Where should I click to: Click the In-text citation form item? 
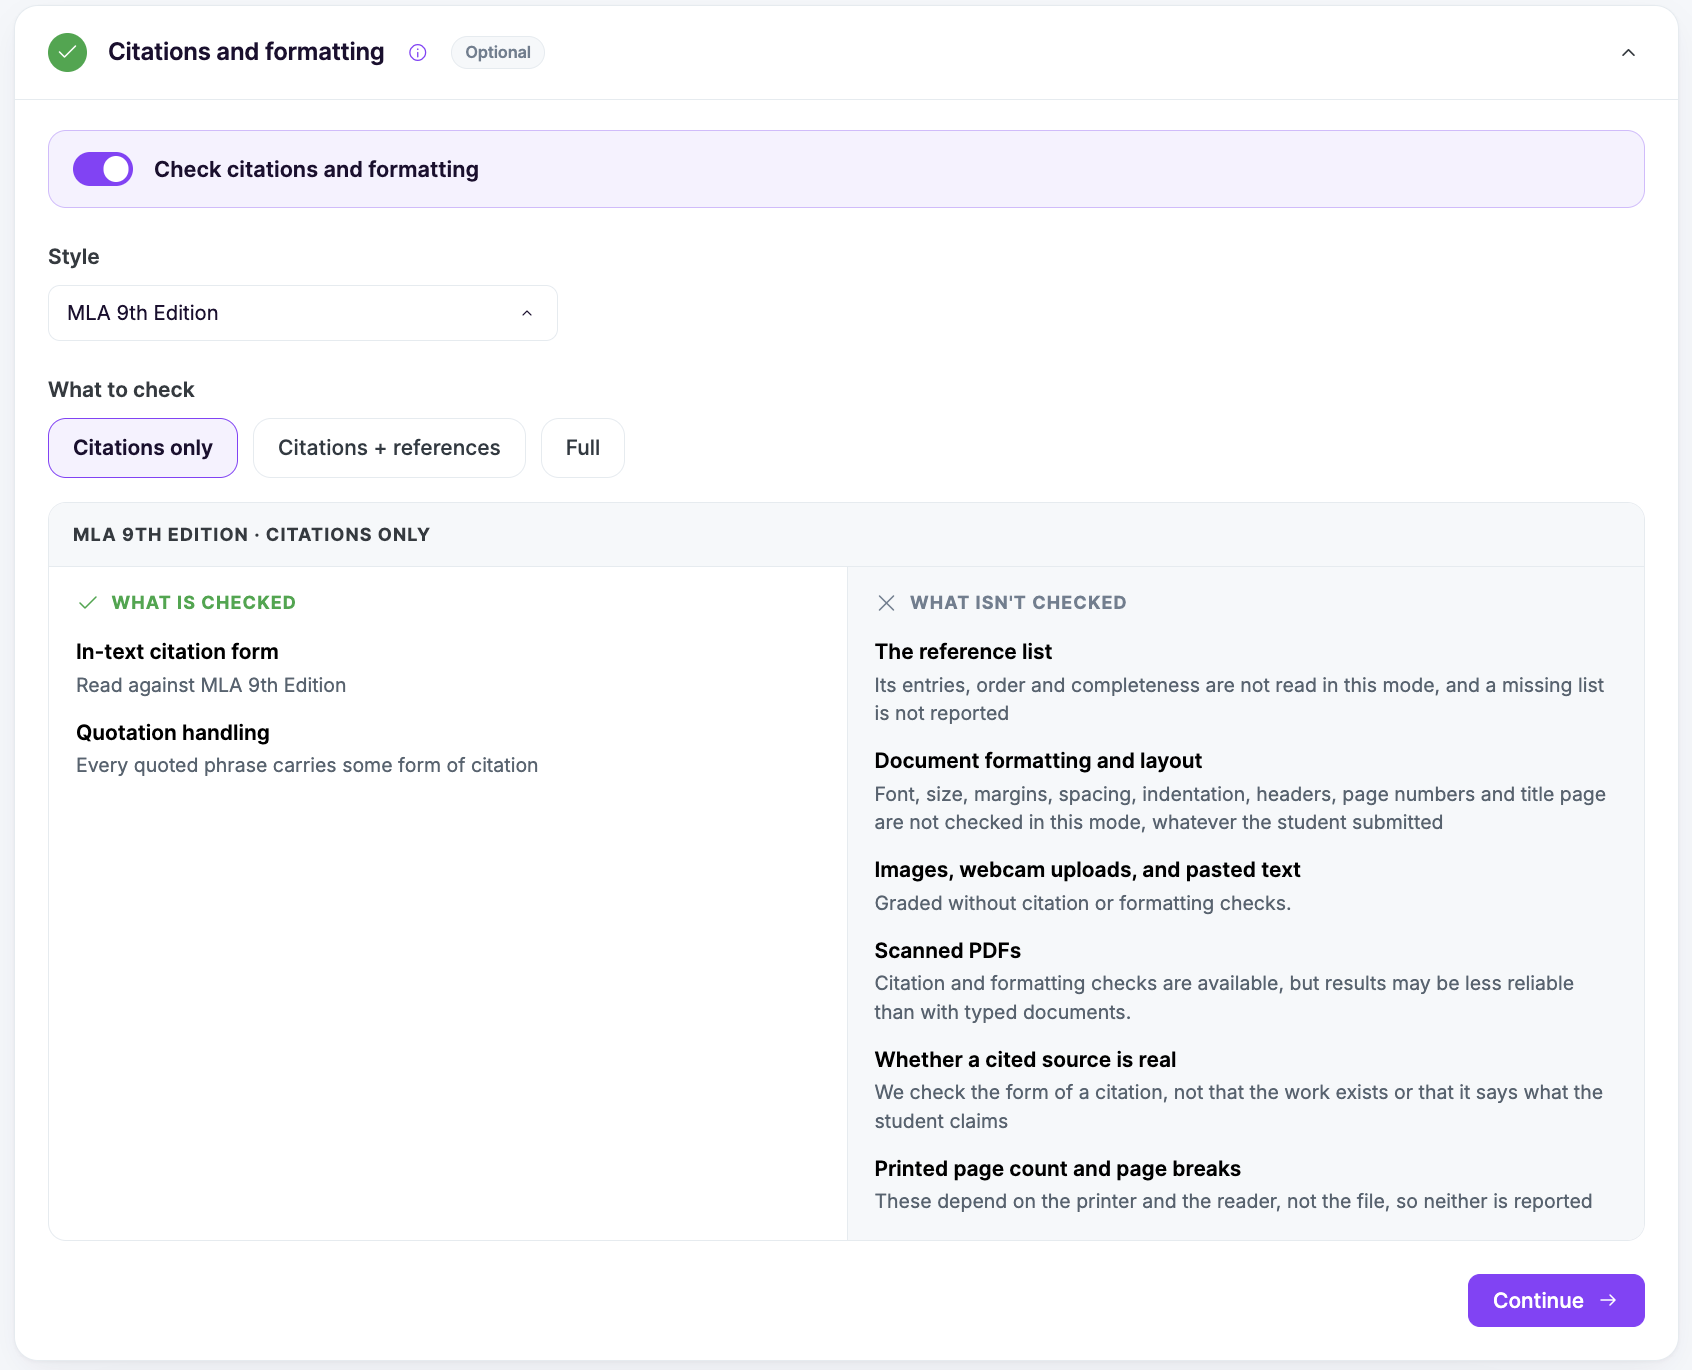tap(177, 652)
